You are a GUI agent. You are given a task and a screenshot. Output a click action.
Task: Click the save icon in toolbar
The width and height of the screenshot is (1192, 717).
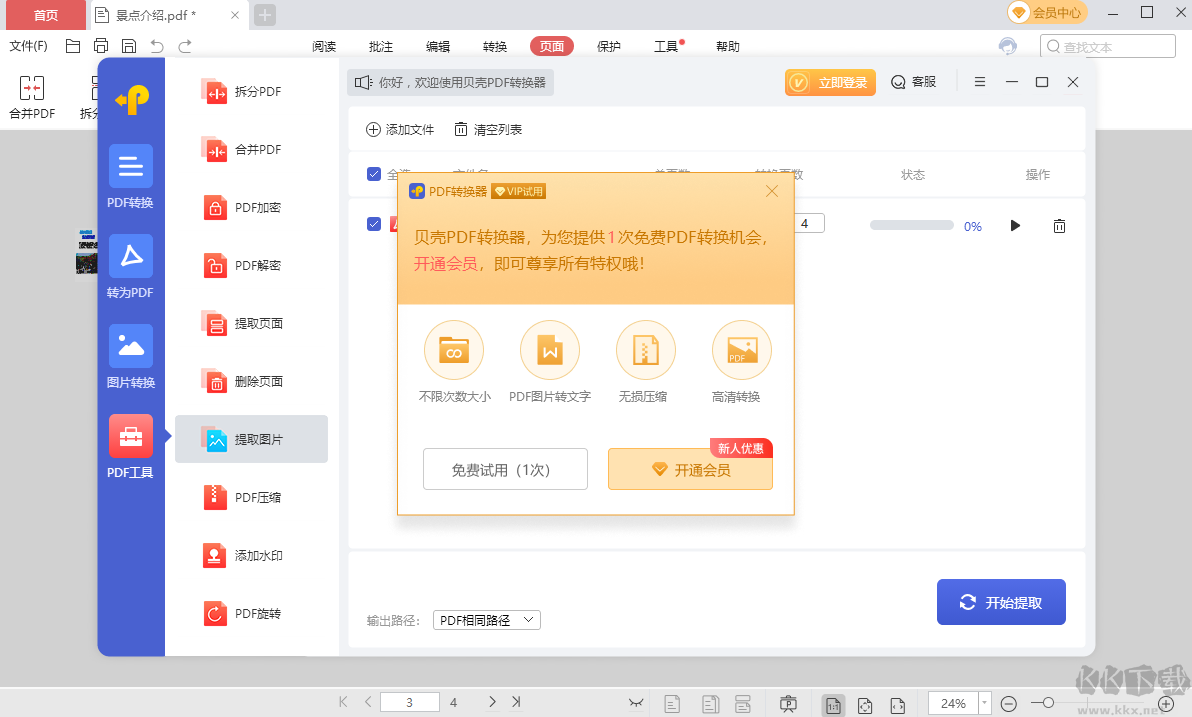129,46
